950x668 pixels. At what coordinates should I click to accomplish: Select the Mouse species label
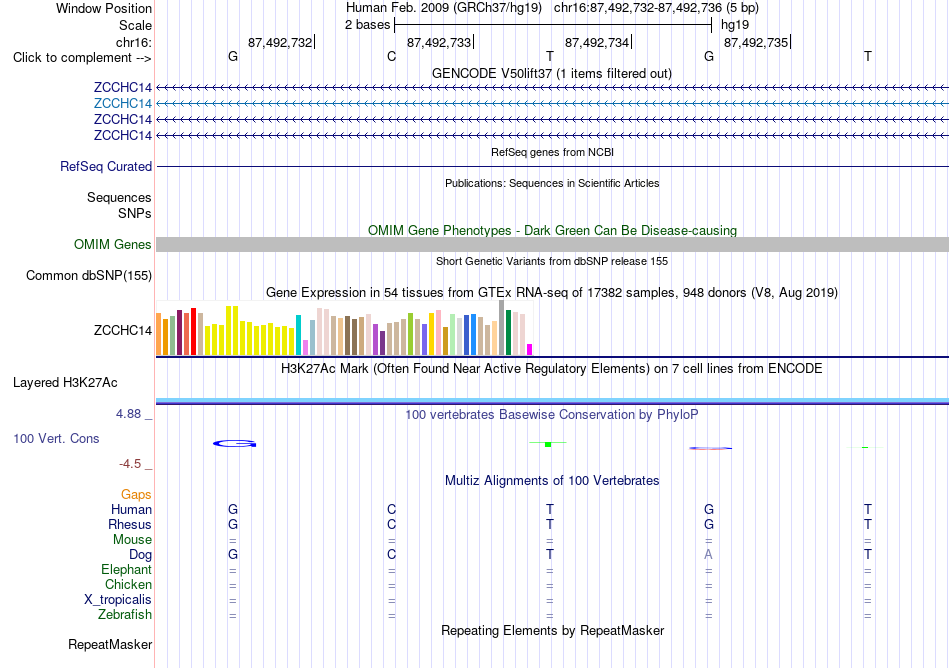[132, 540]
